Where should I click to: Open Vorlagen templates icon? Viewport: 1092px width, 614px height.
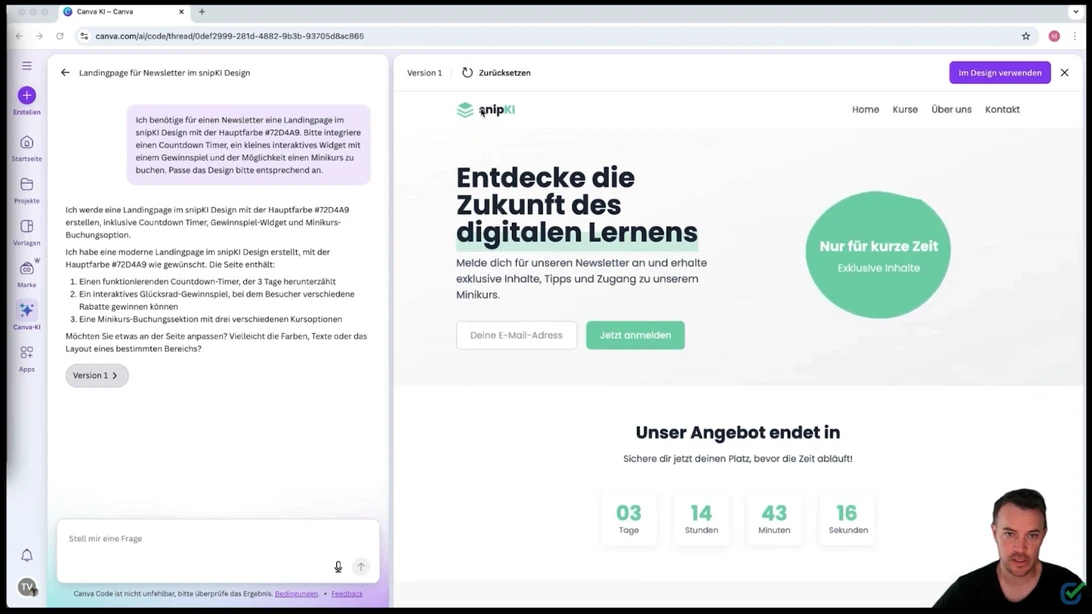tap(27, 227)
